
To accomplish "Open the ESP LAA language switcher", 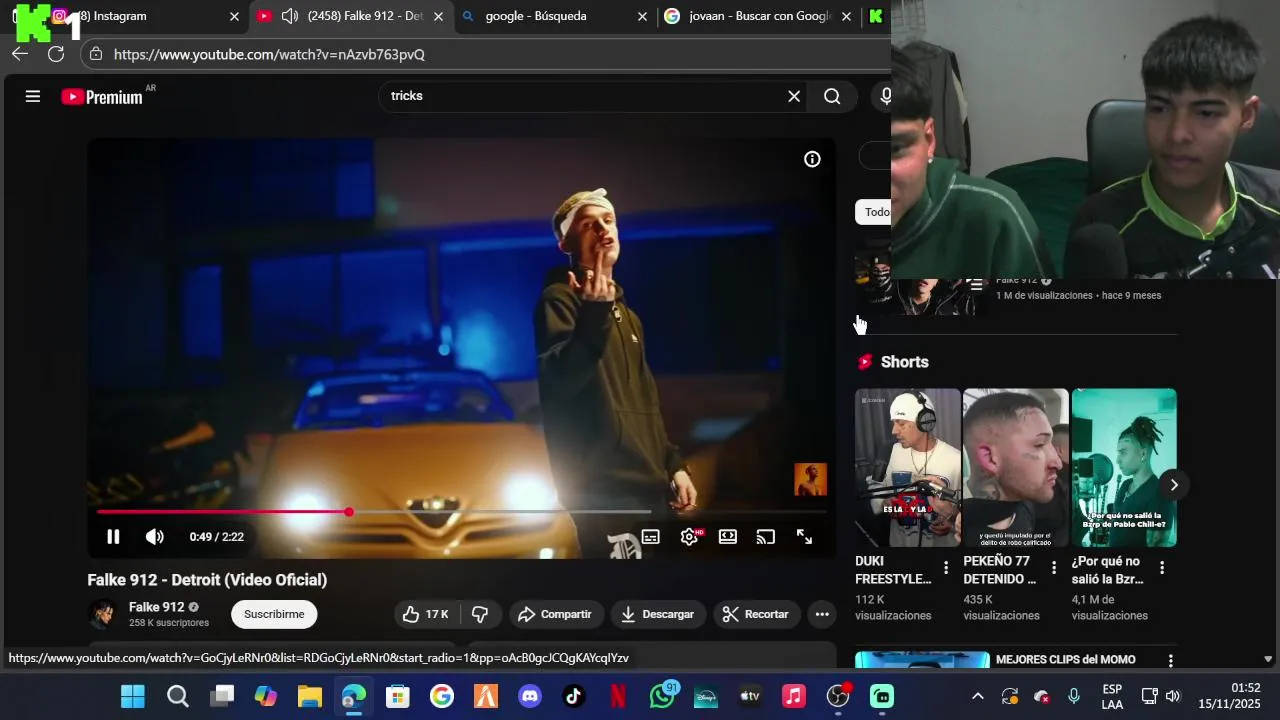I will [x=1112, y=696].
